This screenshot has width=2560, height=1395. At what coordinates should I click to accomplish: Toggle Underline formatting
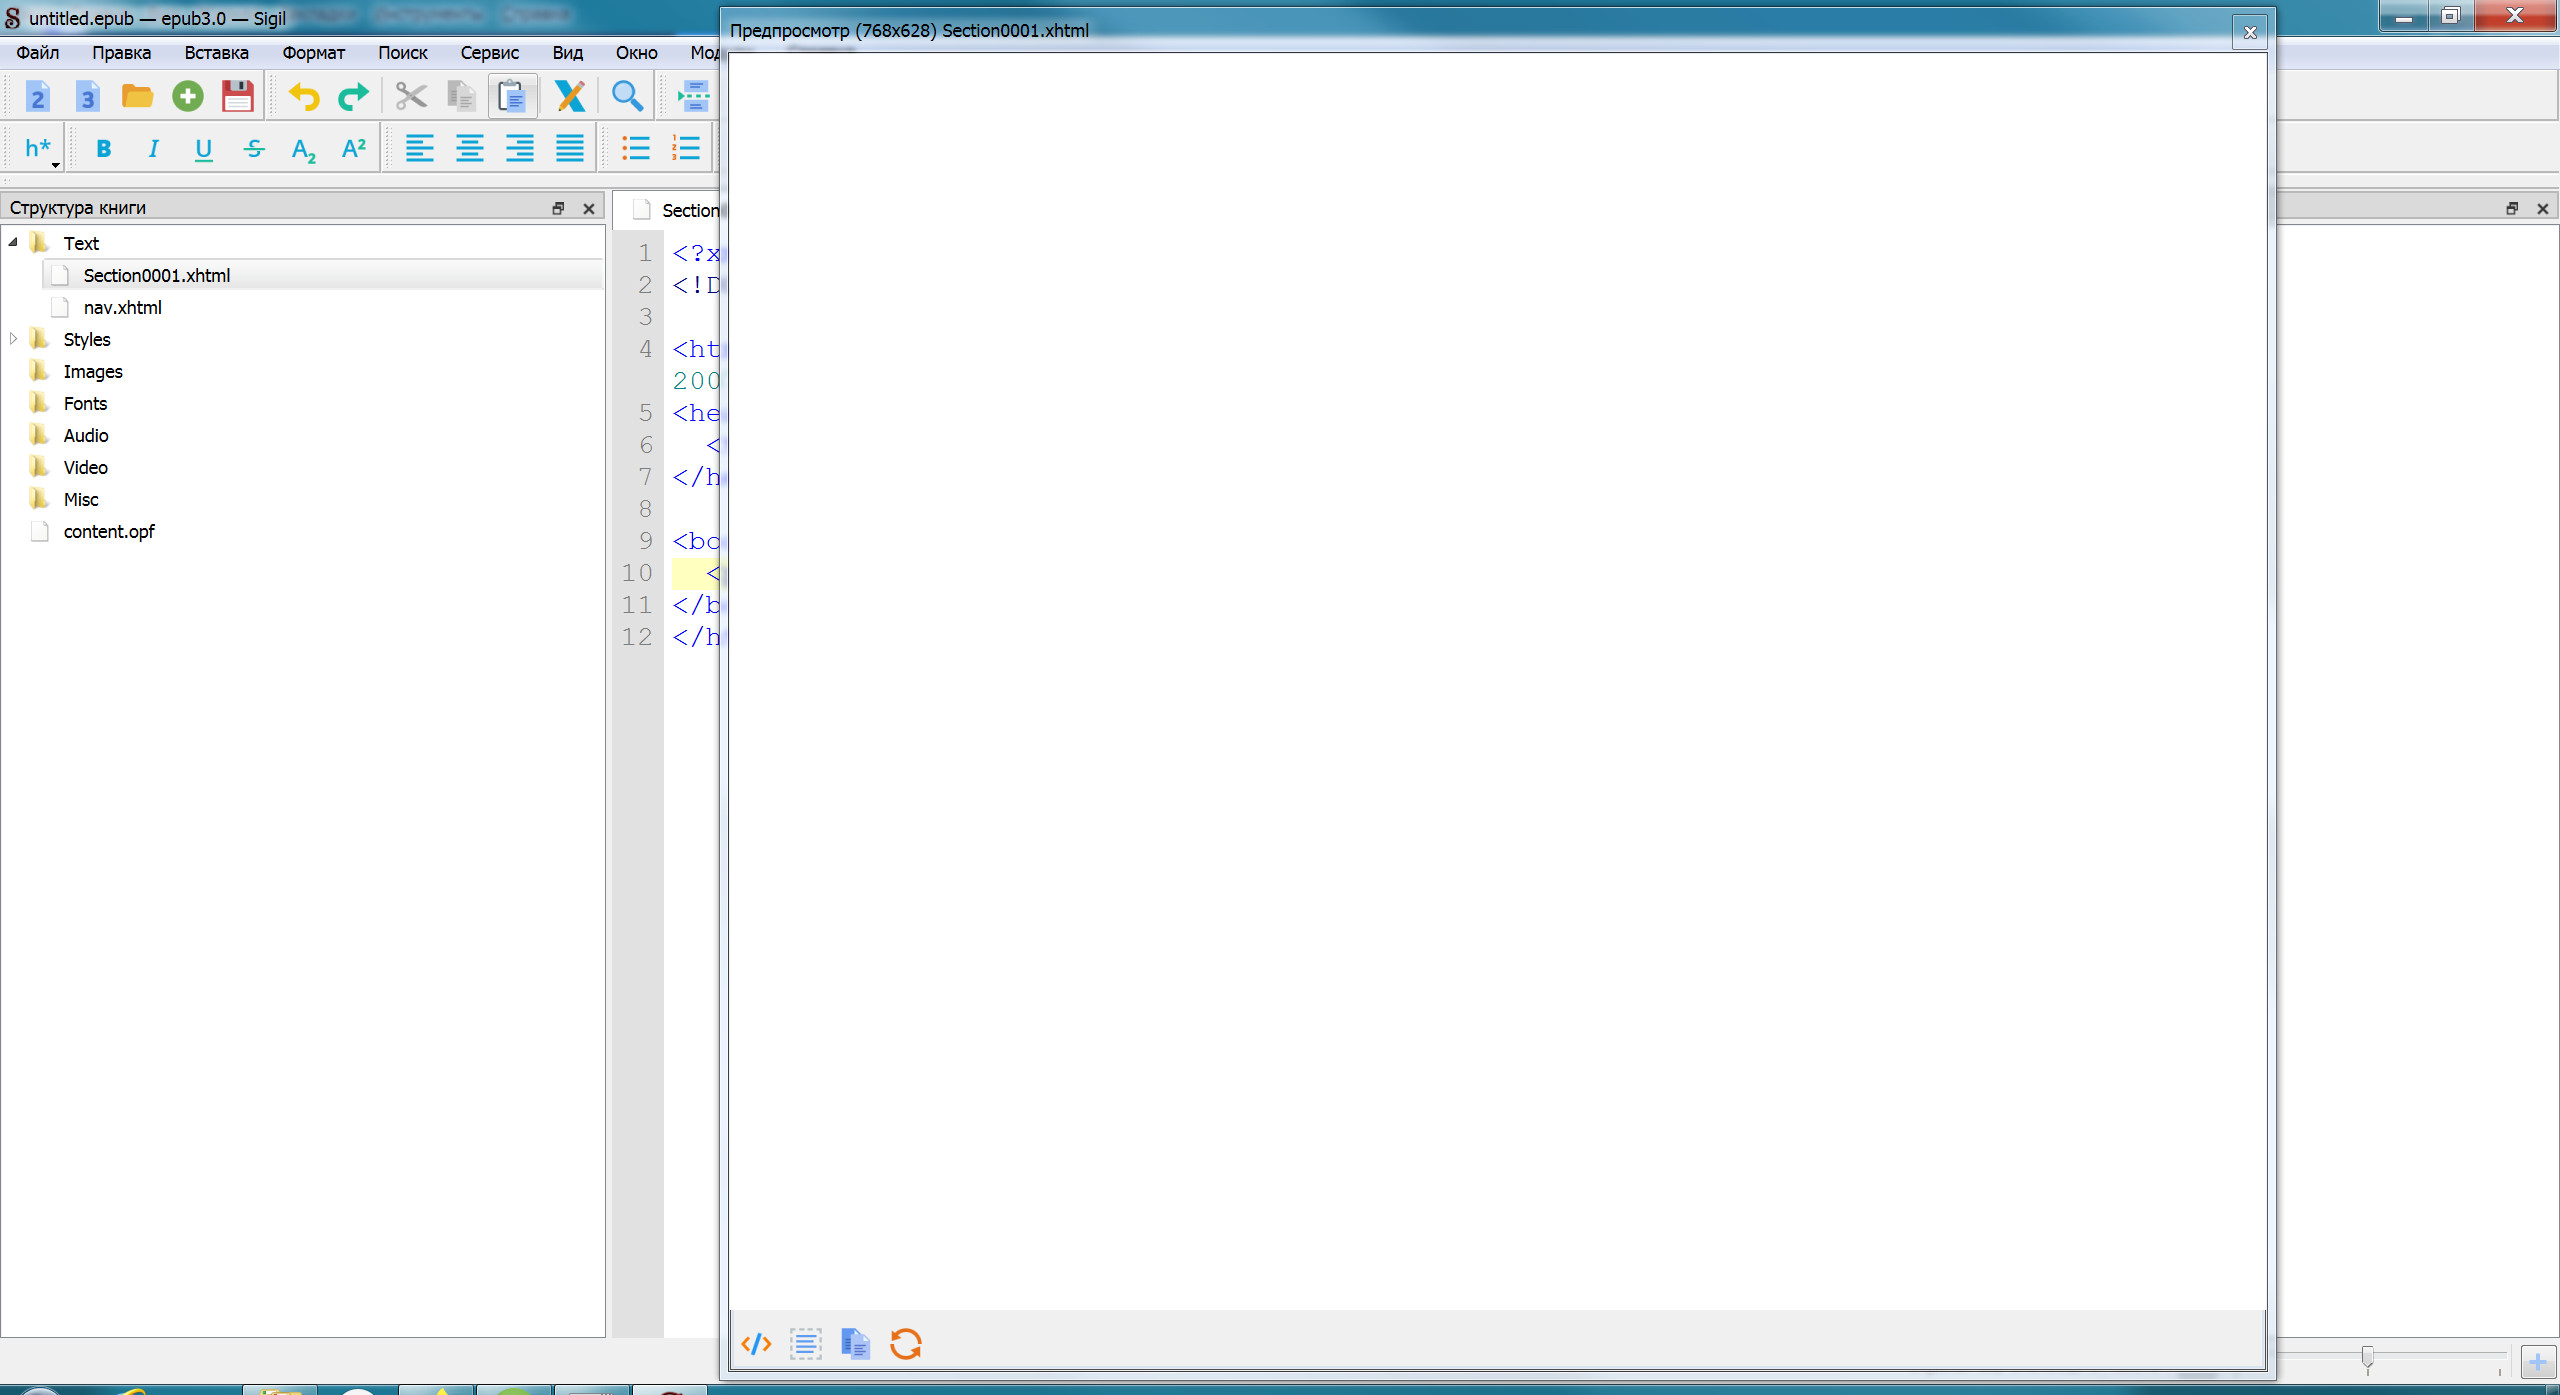(x=203, y=149)
